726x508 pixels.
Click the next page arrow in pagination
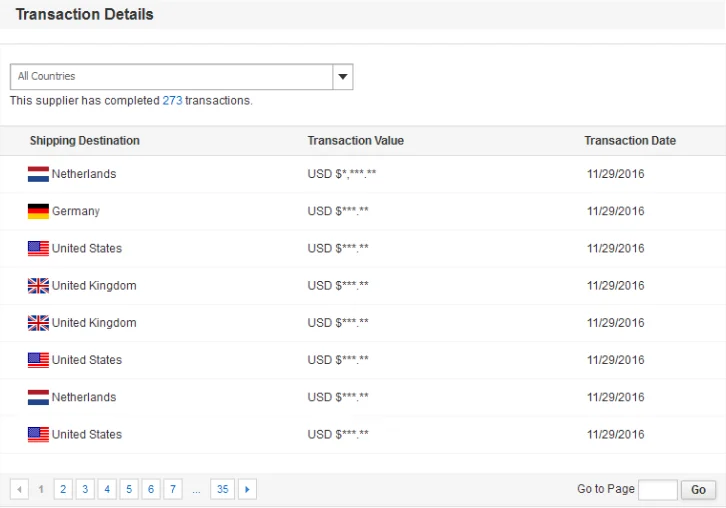[247, 489]
